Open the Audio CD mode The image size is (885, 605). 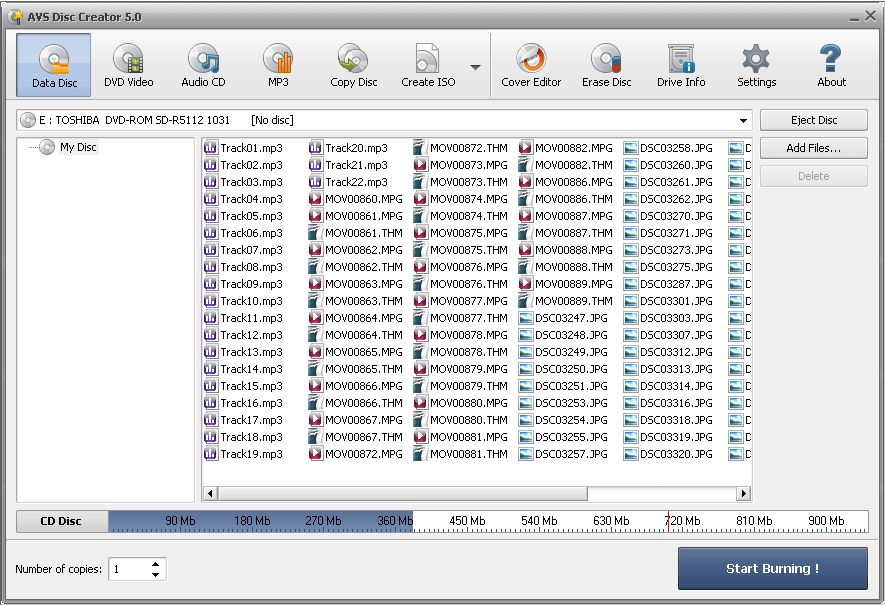point(203,63)
